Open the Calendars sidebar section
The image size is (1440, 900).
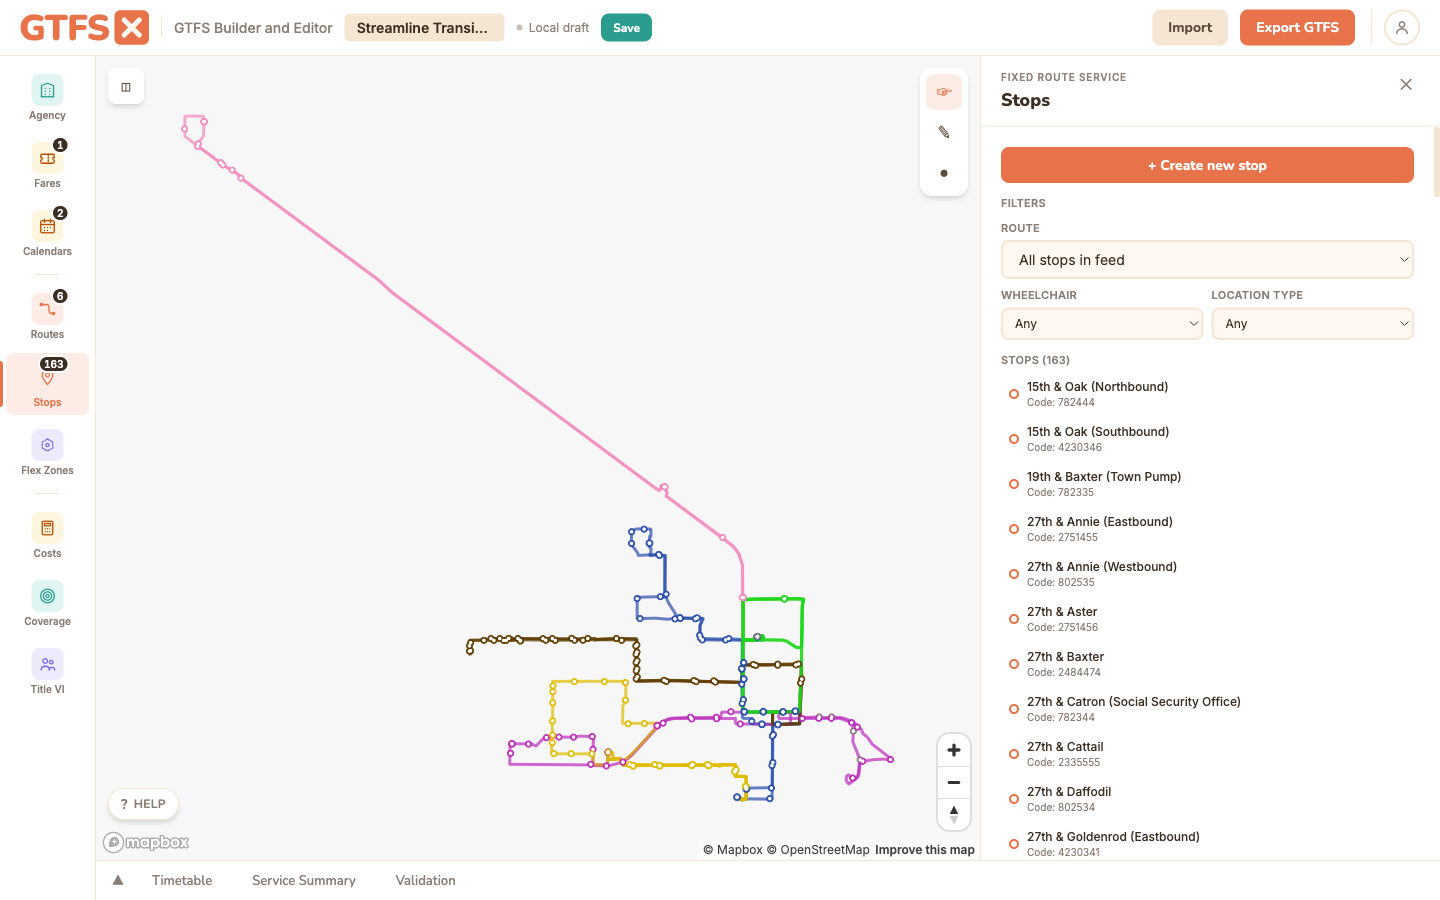coord(47,234)
